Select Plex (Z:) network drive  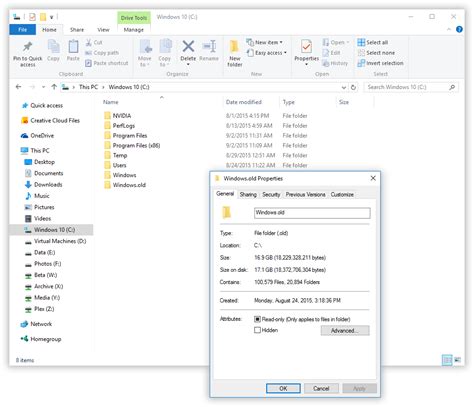click(x=39, y=309)
